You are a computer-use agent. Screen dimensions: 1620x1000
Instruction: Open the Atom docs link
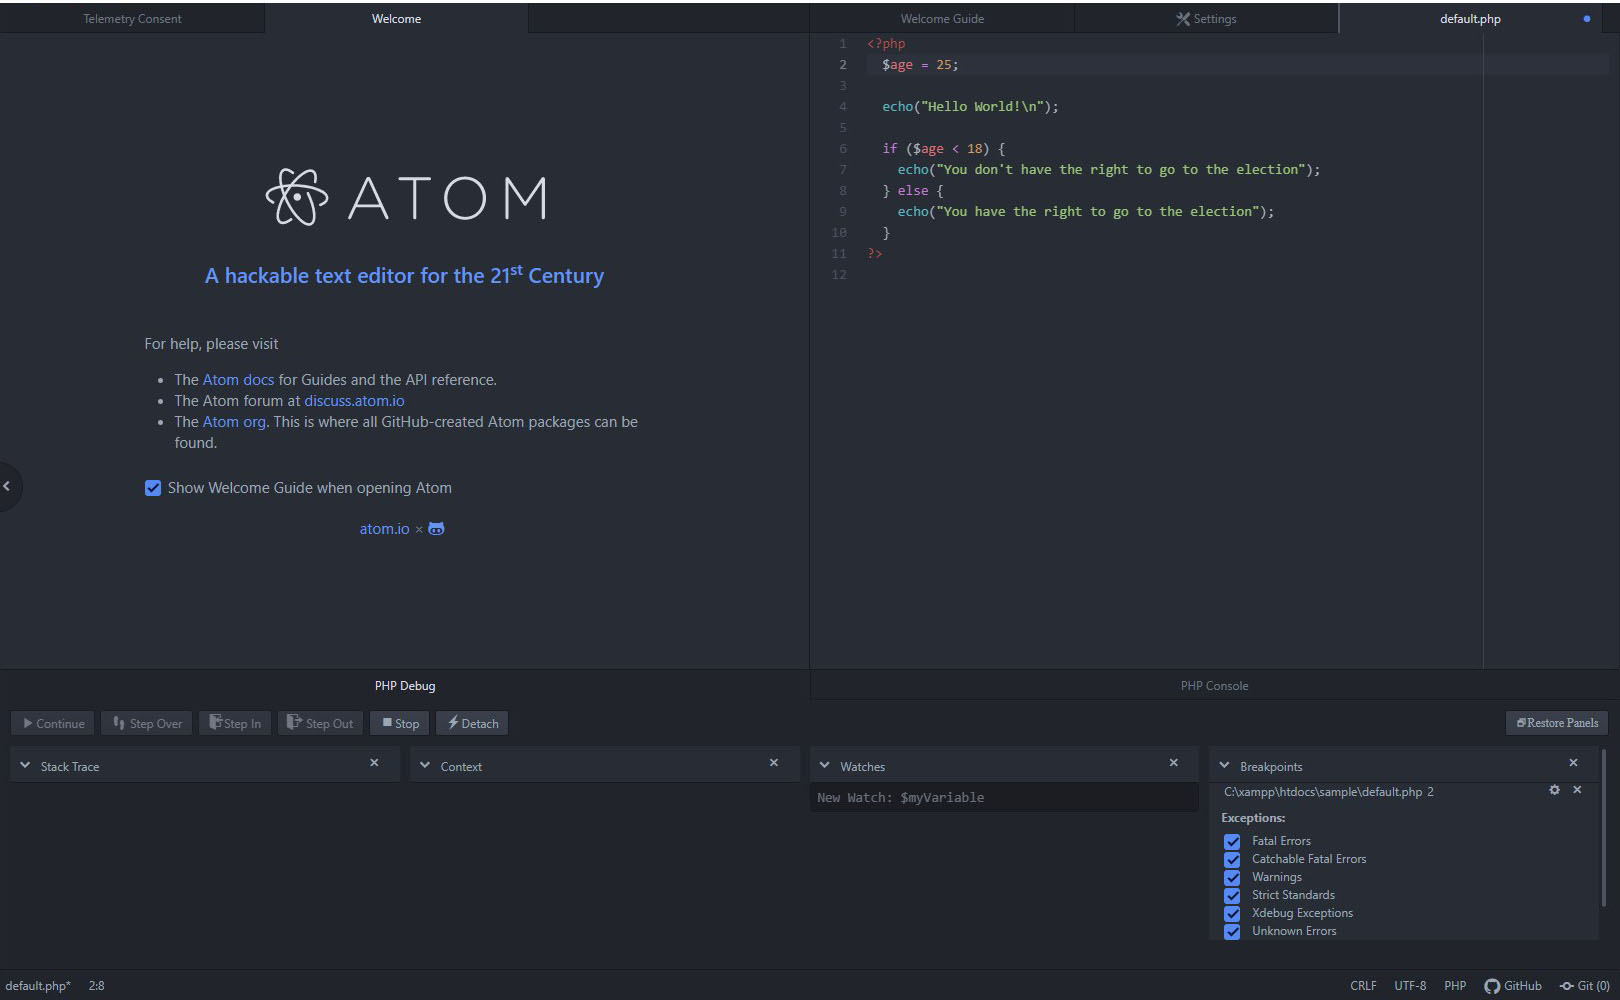coord(238,380)
